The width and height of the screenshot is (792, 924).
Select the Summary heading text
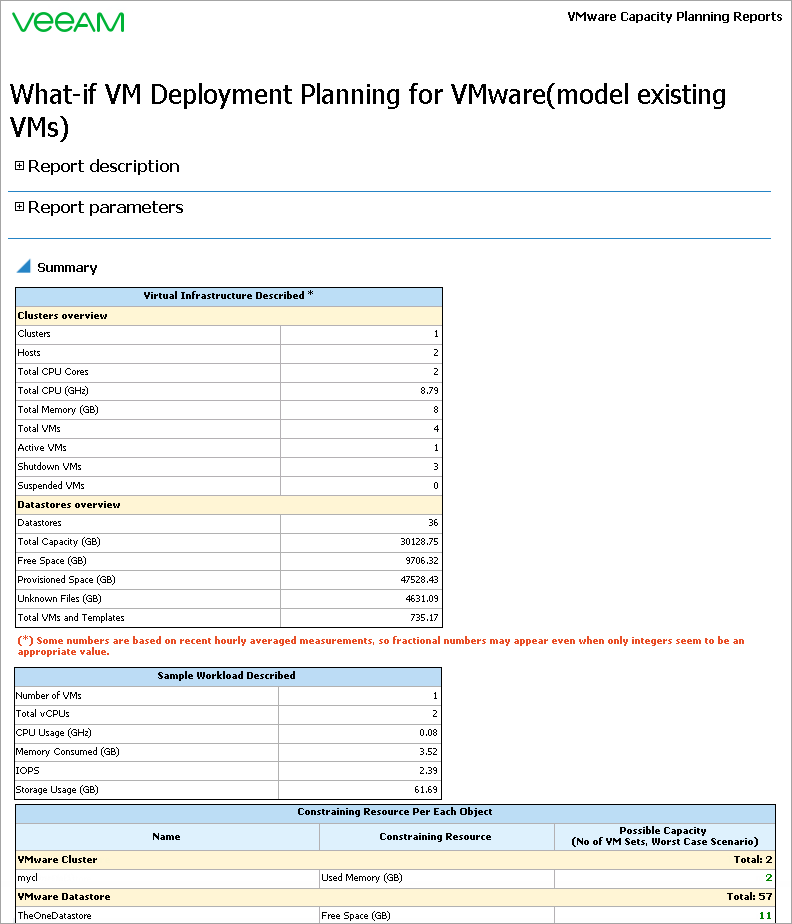pos(67,268)
